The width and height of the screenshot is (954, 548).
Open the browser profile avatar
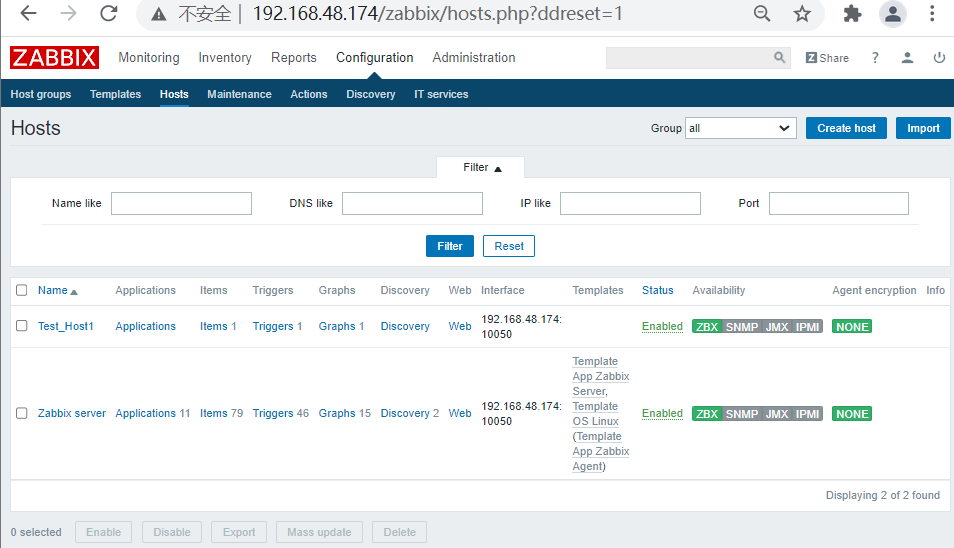[x=893, y=13]
